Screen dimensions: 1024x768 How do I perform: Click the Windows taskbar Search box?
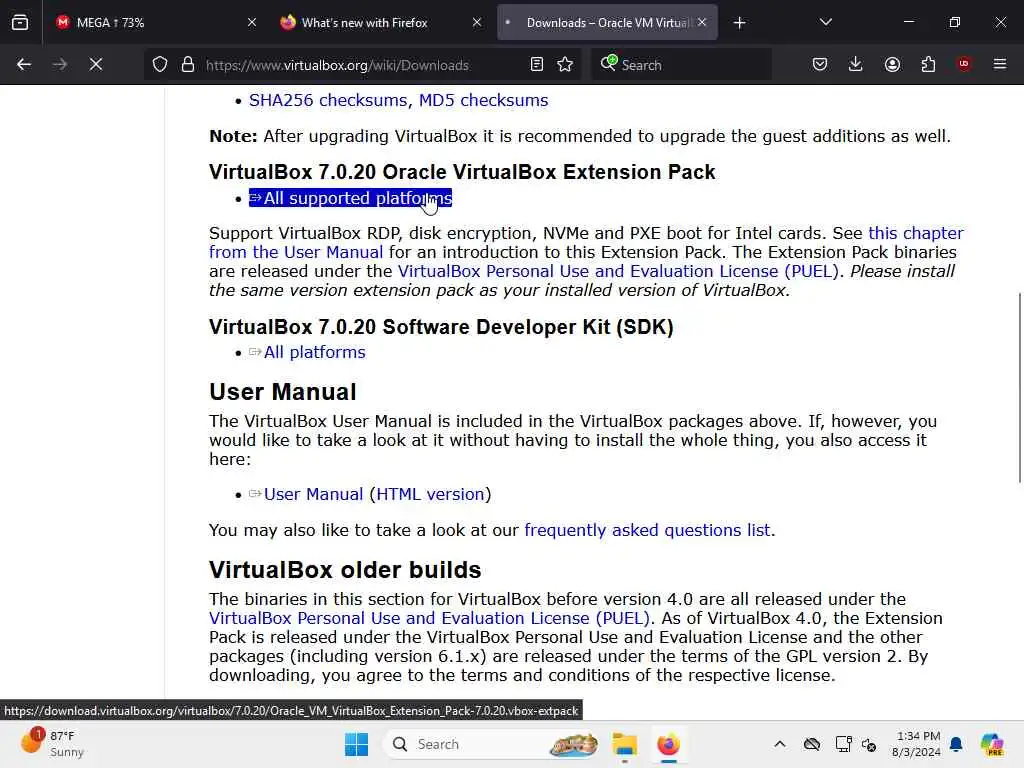point(493,744)
